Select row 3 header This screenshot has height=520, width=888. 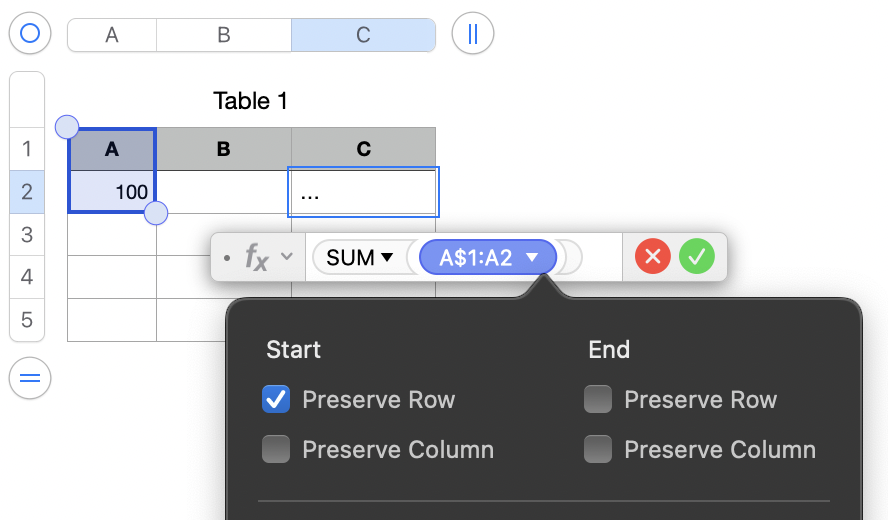(27, 234)
